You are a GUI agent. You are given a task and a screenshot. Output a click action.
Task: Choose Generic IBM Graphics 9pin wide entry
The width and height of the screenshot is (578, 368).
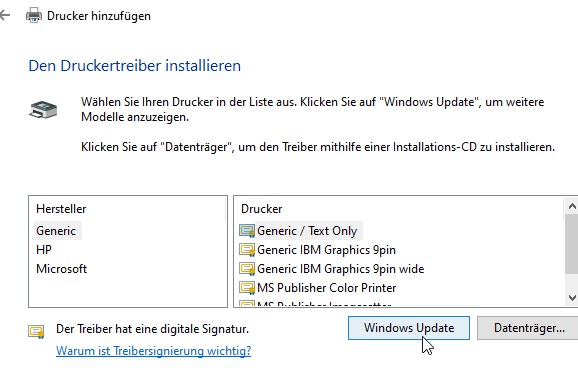point(341,269)
